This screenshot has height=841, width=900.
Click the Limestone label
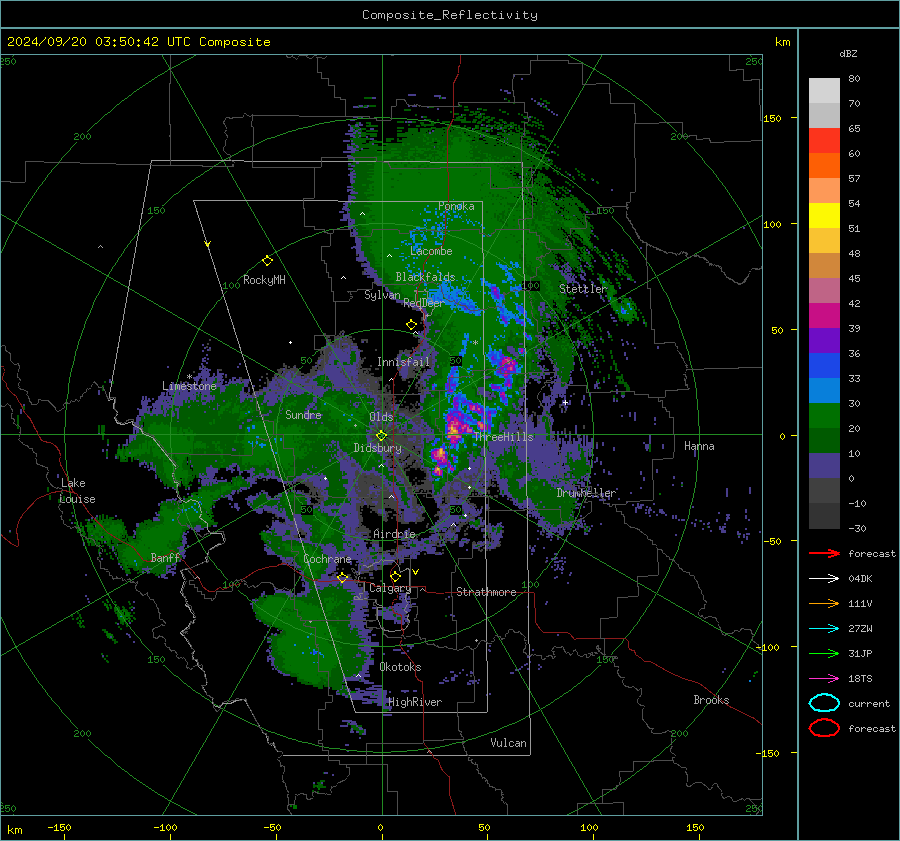(189, 386)
